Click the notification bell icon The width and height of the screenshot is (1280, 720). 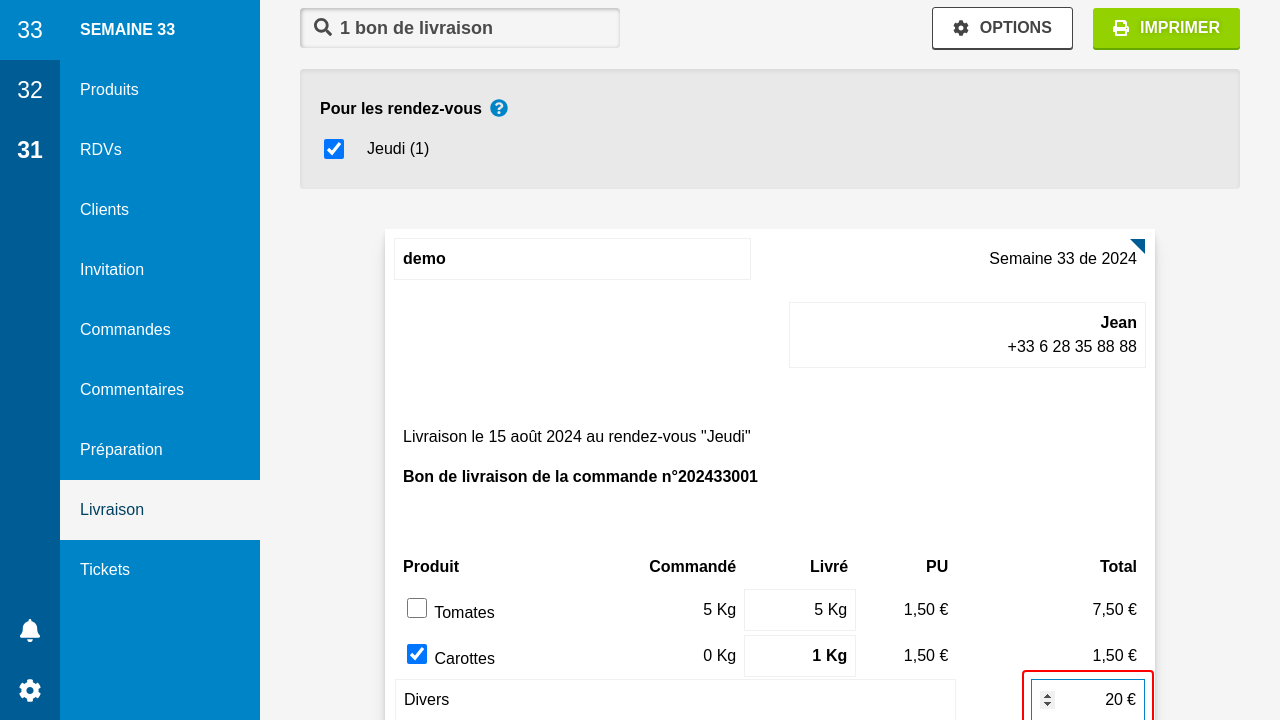tap(30, 630)
